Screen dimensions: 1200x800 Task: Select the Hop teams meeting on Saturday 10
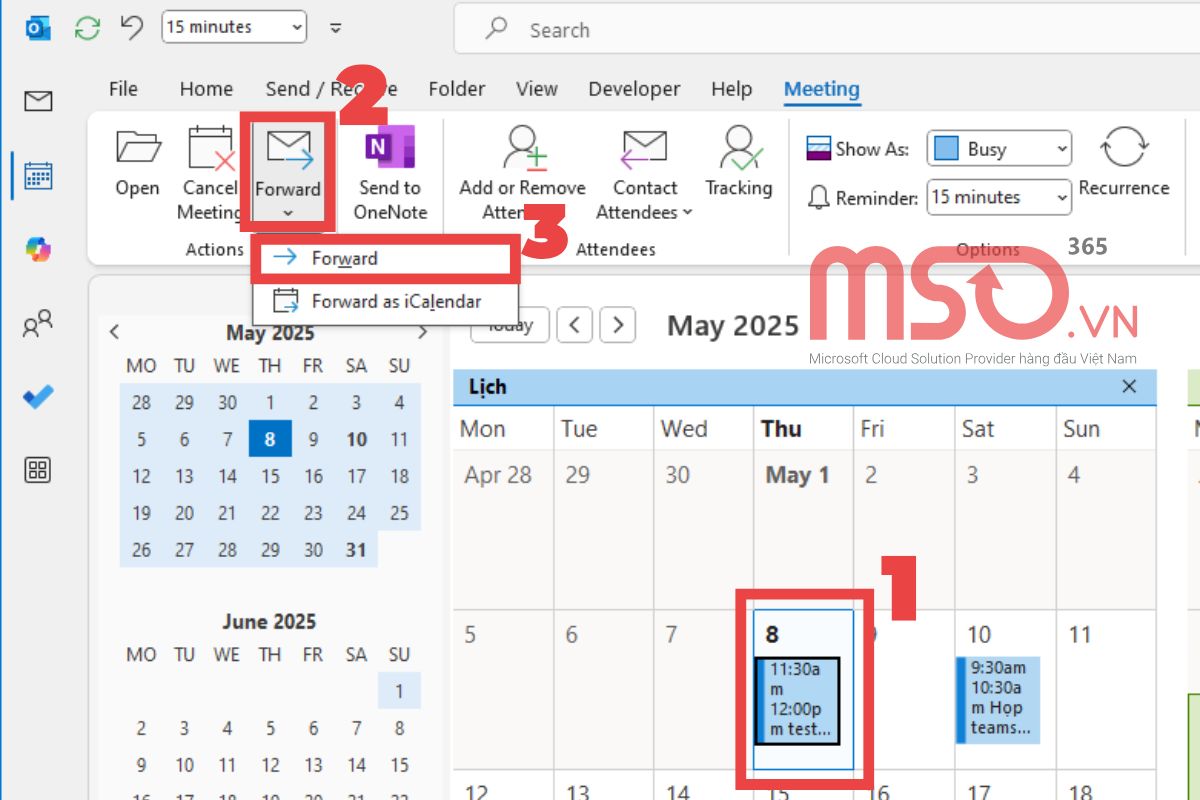(998, 699)
